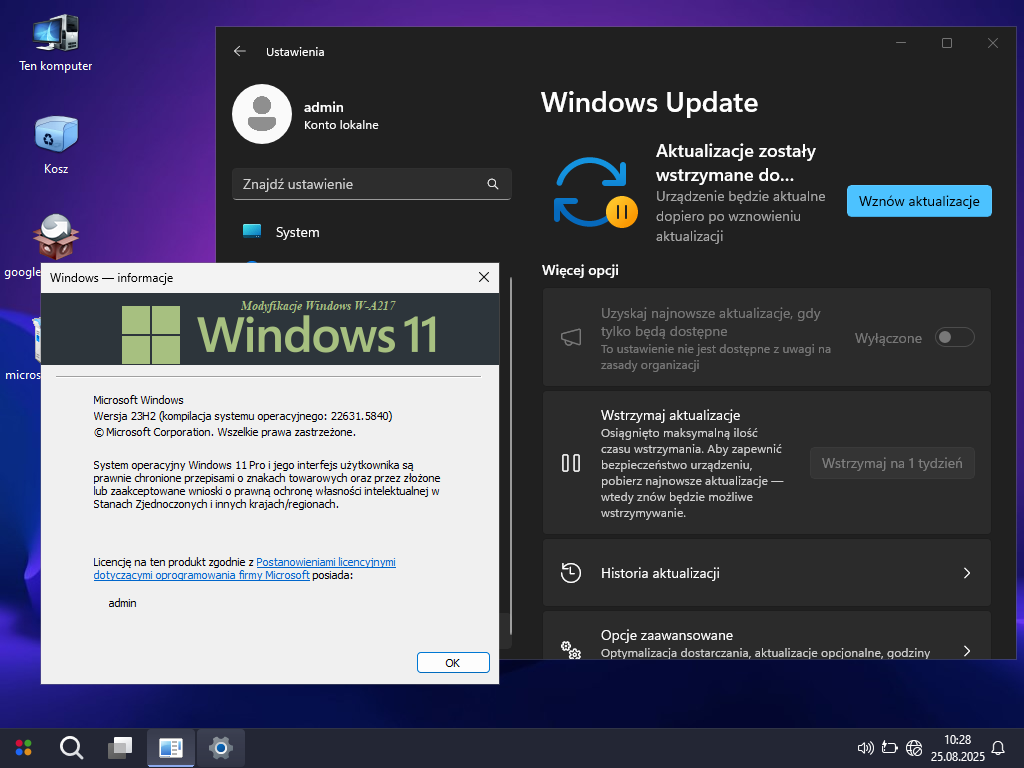The image size is (1024, 768).
Task: Open the Start menu button
Action: coord(23,747)
